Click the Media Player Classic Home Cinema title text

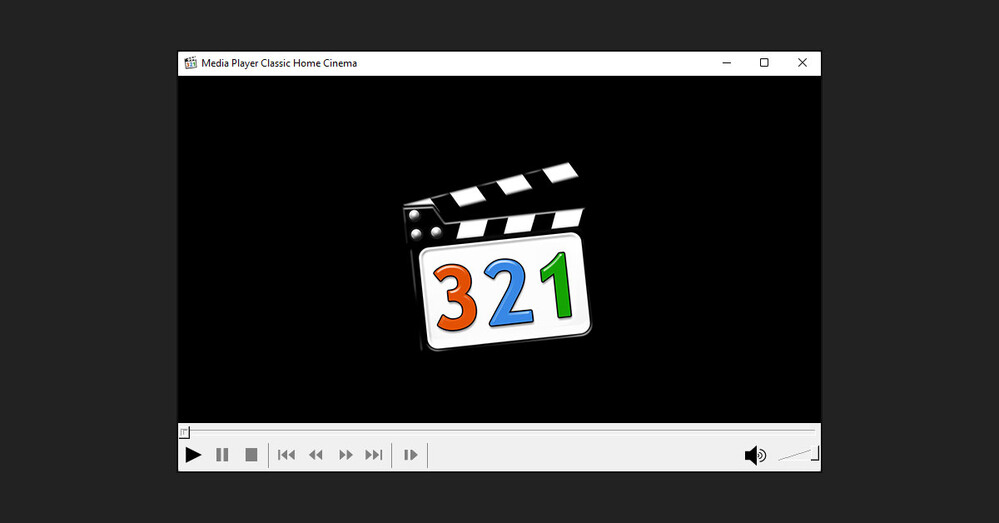279,63
